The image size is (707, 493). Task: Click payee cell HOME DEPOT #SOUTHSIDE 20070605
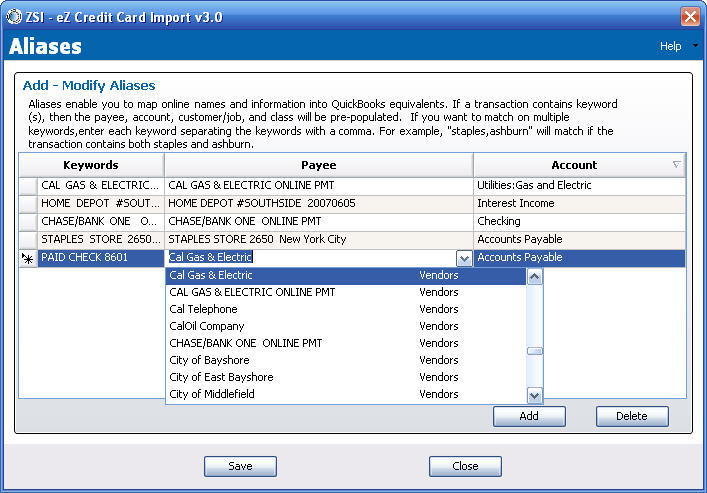(319, 204)
